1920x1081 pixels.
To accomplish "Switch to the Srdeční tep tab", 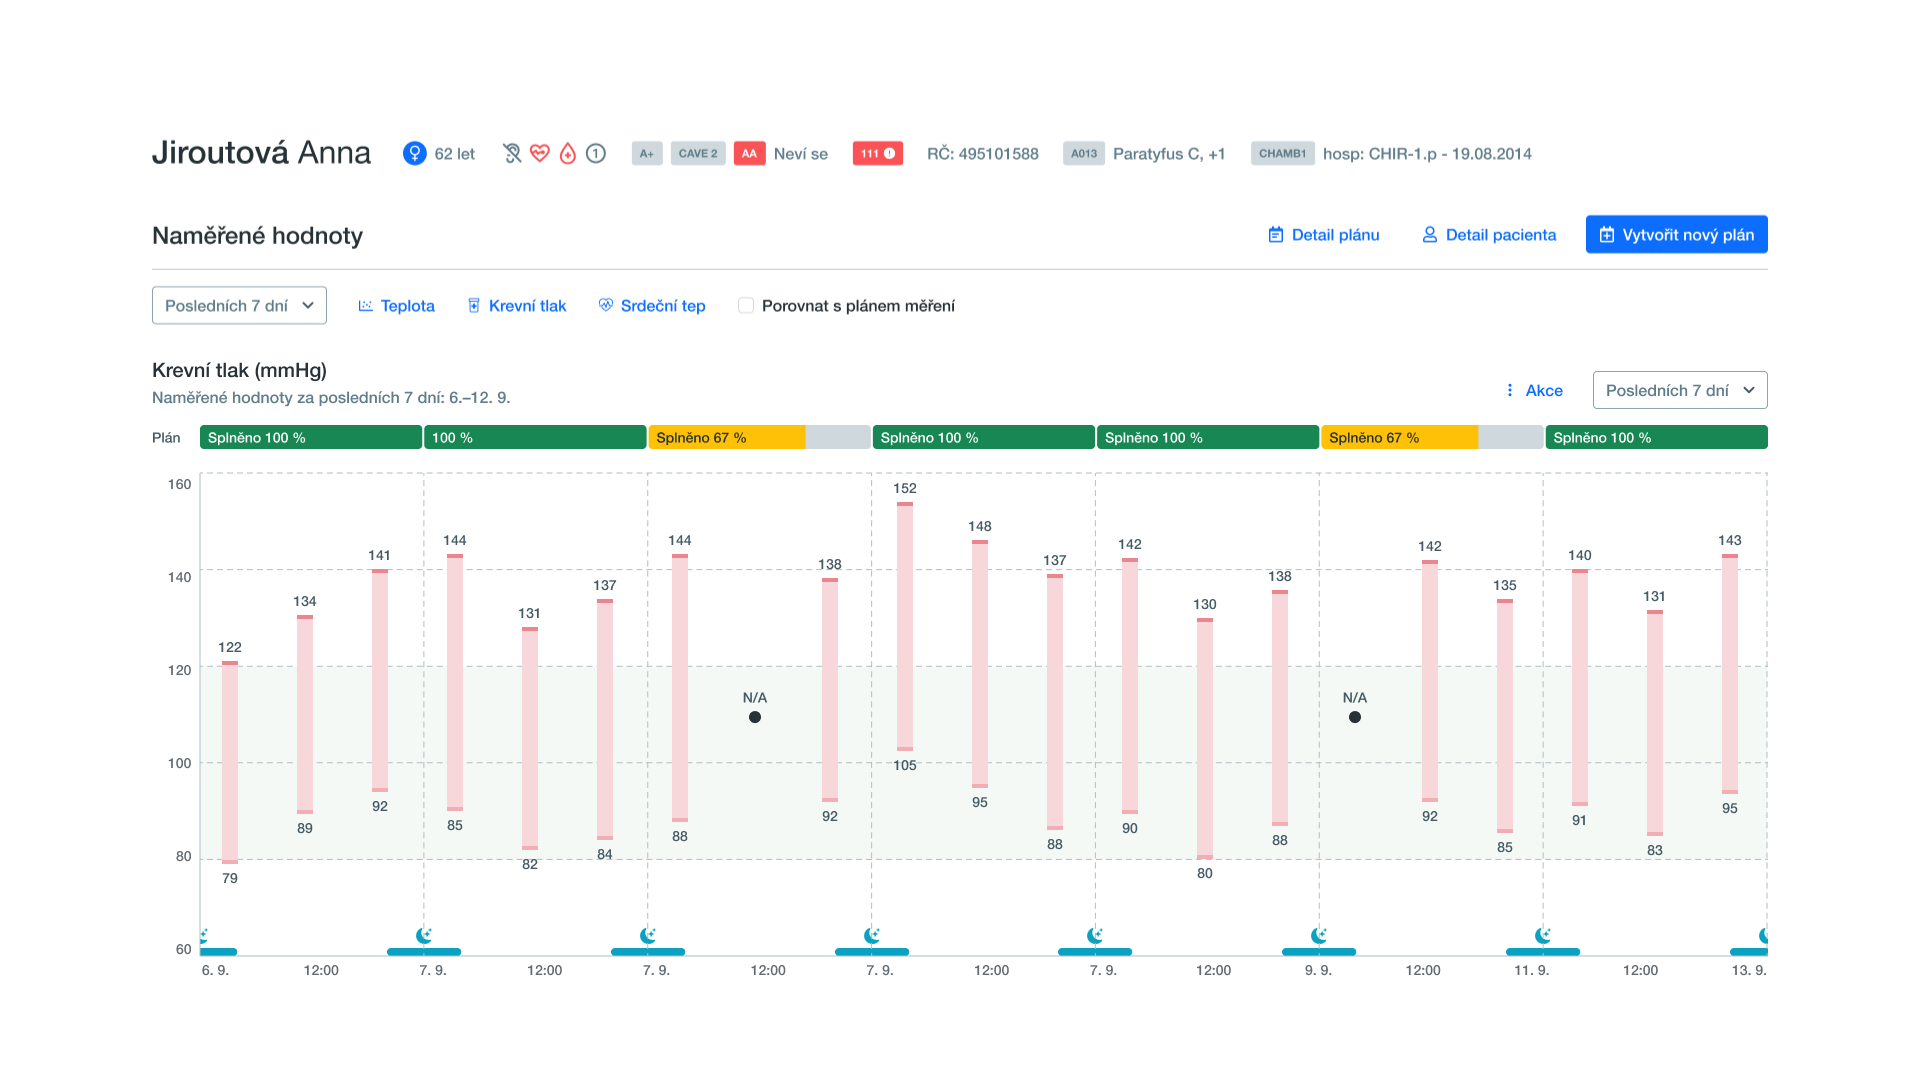I will 652,306.
